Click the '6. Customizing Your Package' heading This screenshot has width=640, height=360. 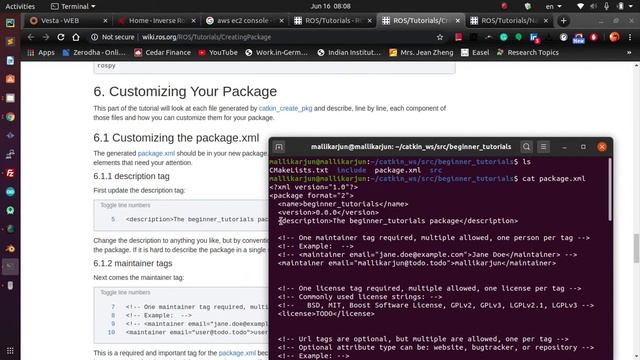click(x=185, y=91)
